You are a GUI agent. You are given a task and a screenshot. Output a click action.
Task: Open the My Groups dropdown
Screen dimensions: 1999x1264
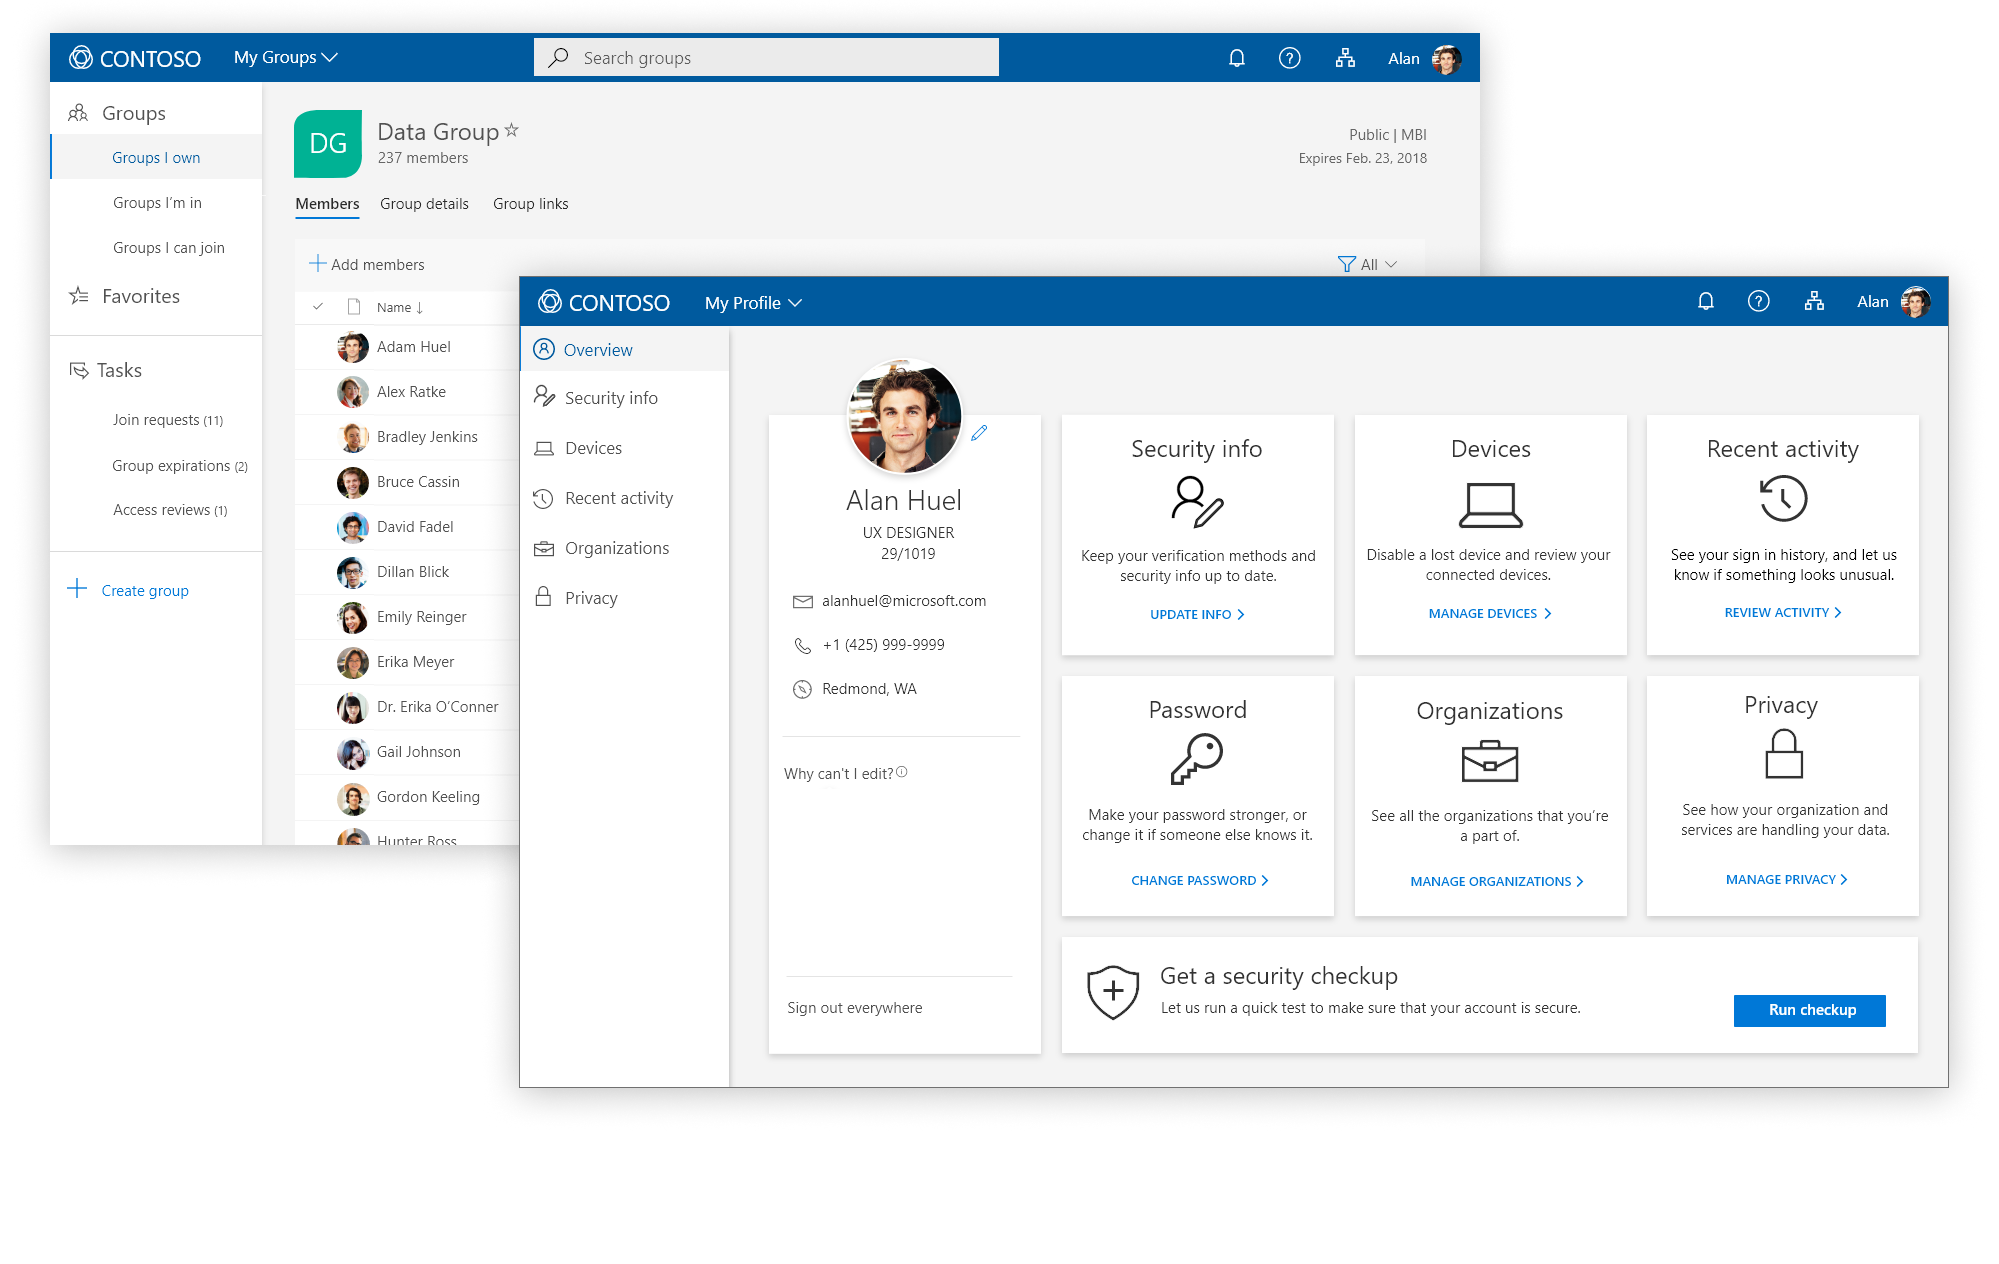pos(285,58)
